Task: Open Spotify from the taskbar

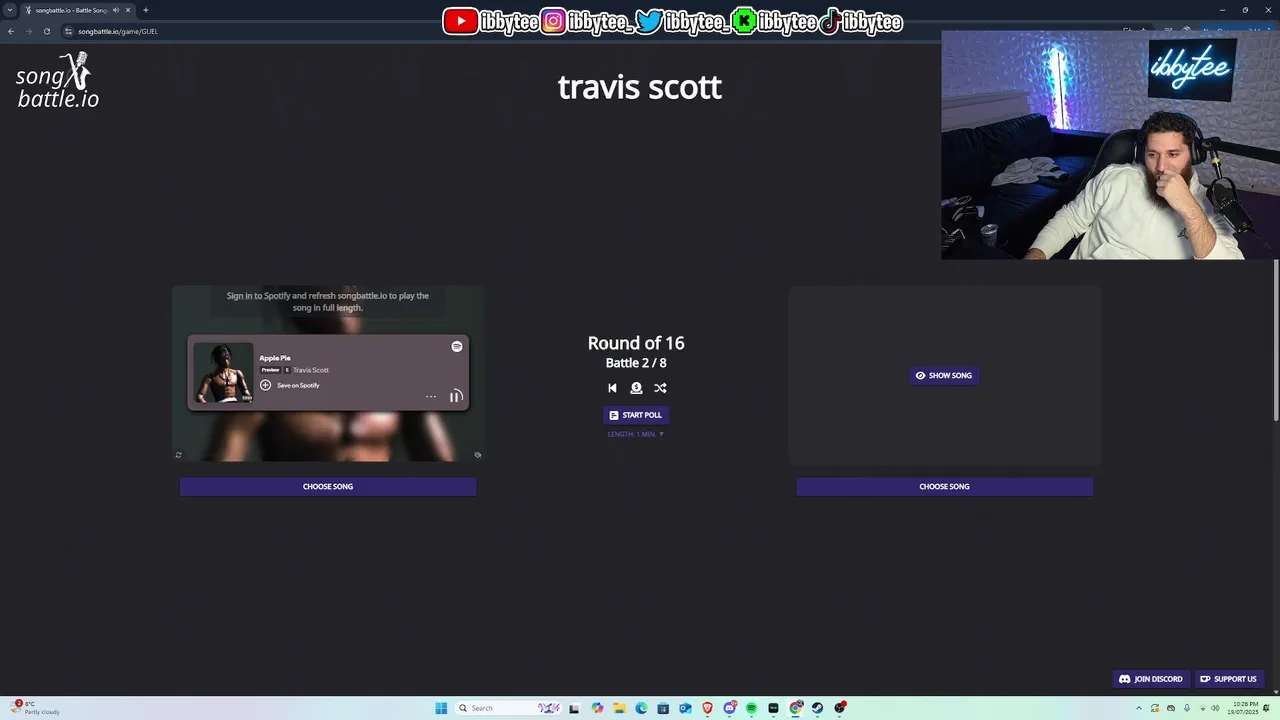Action: 751,708
